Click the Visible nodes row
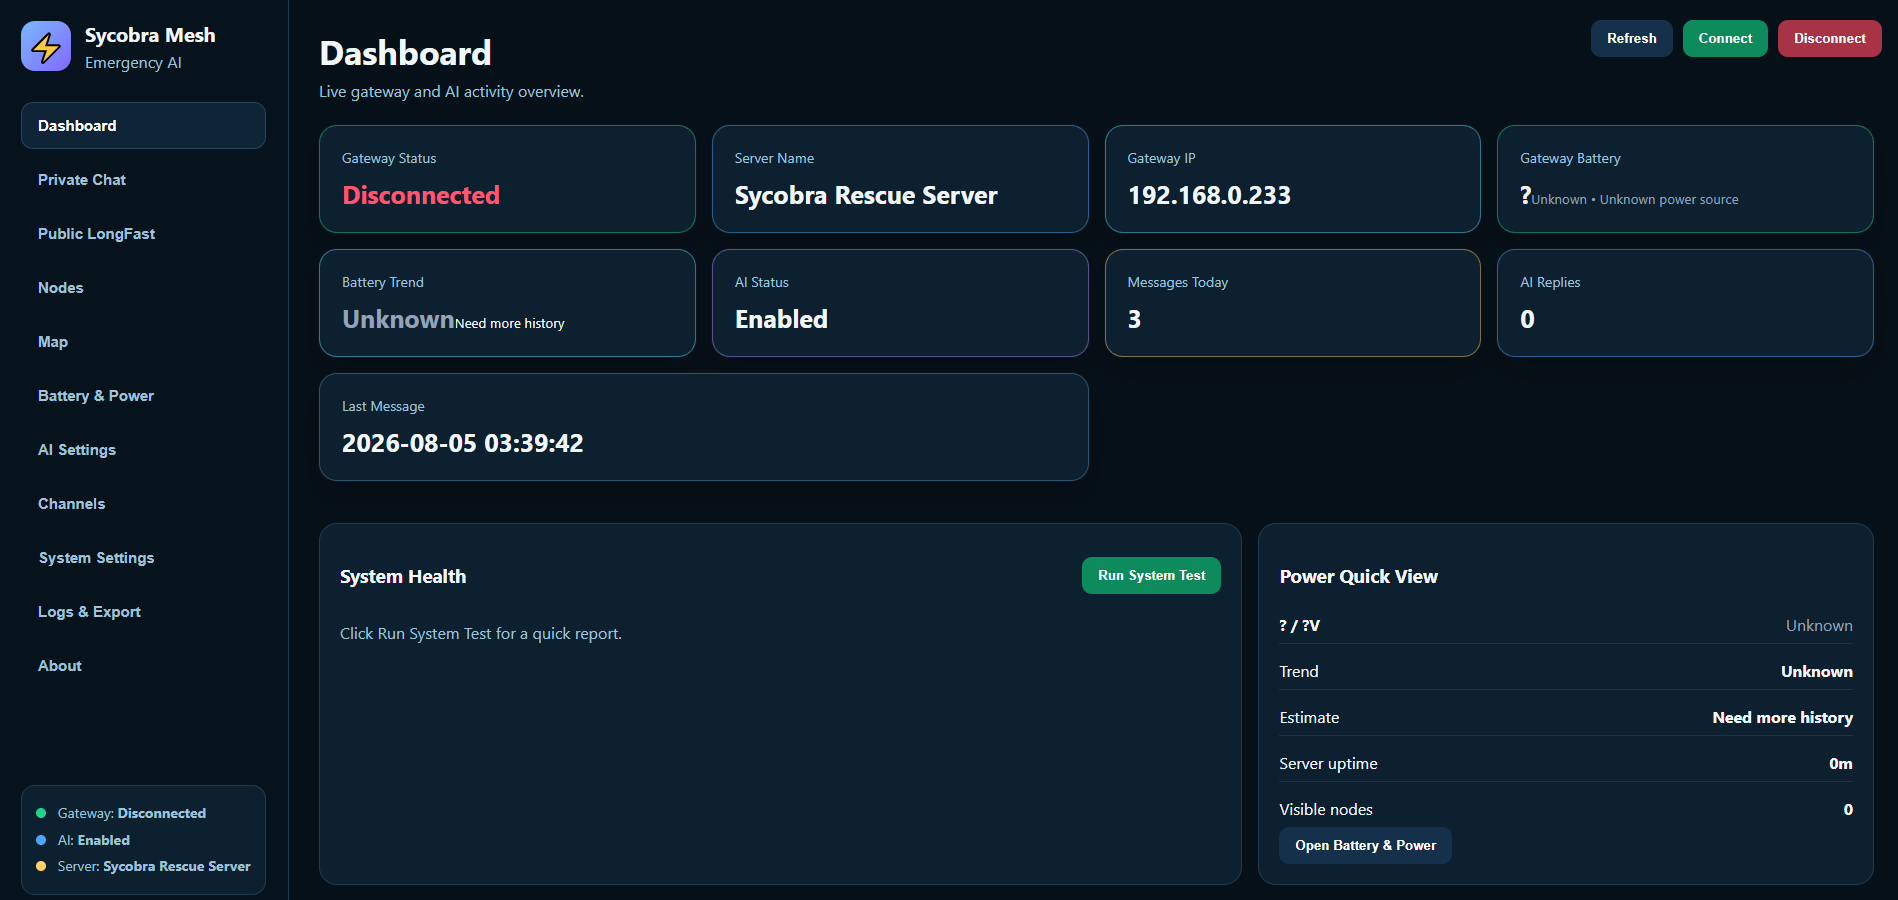Viewport: 1898px width, 900px height. (1565, 809)
